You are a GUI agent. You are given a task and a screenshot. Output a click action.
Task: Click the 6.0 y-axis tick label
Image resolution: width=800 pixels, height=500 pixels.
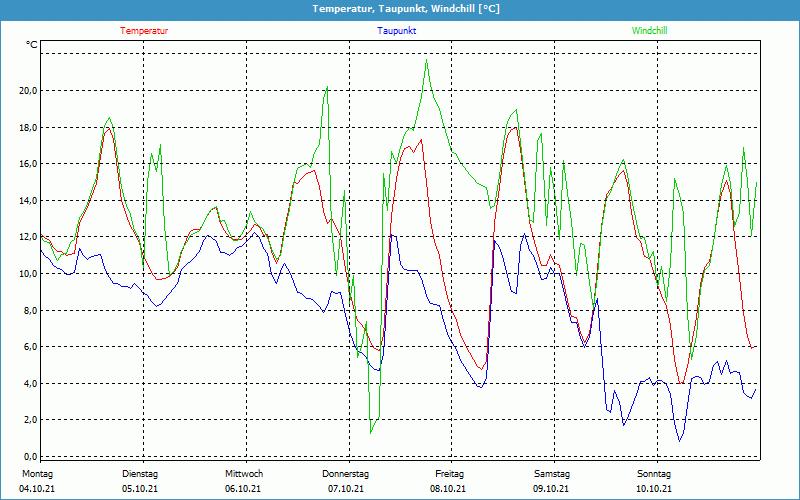point(30,347)
